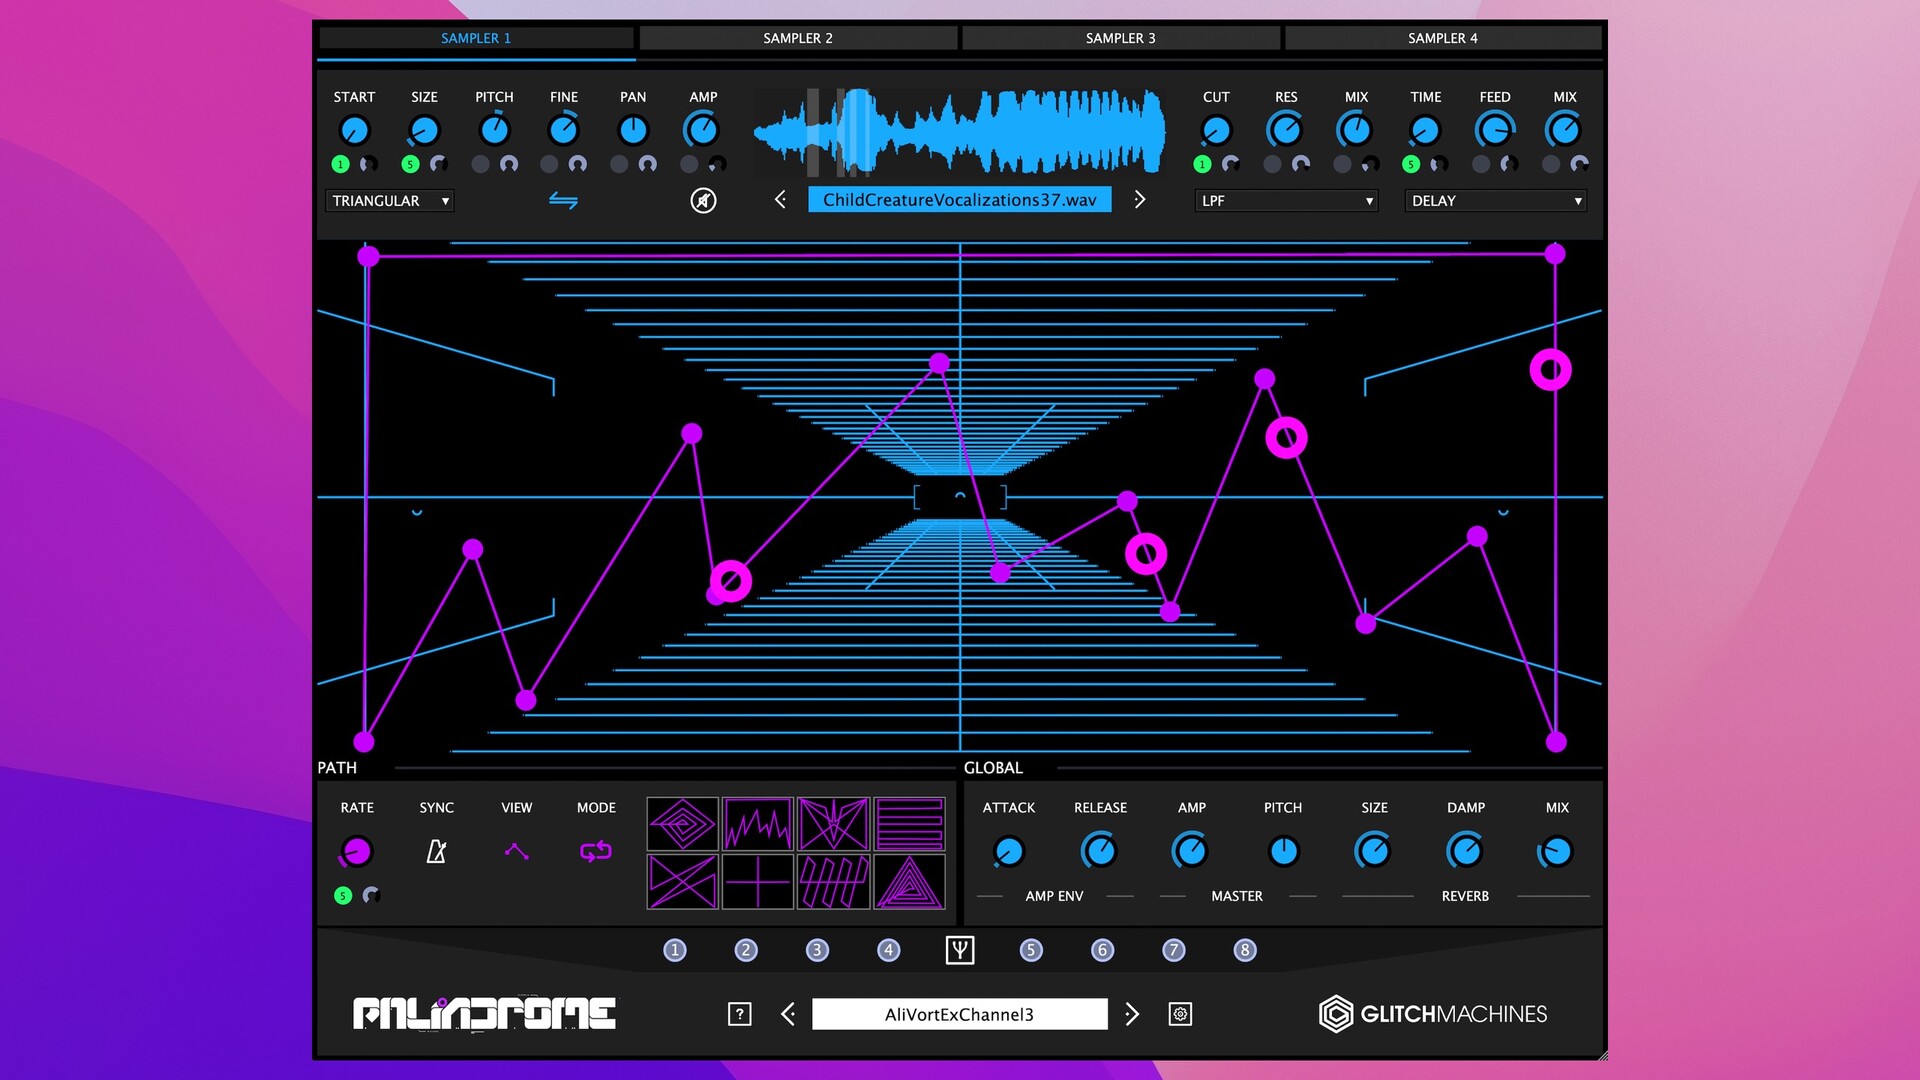
Task: Enable tempo sync with the metronome icon
Action: (x=437, y=851)
